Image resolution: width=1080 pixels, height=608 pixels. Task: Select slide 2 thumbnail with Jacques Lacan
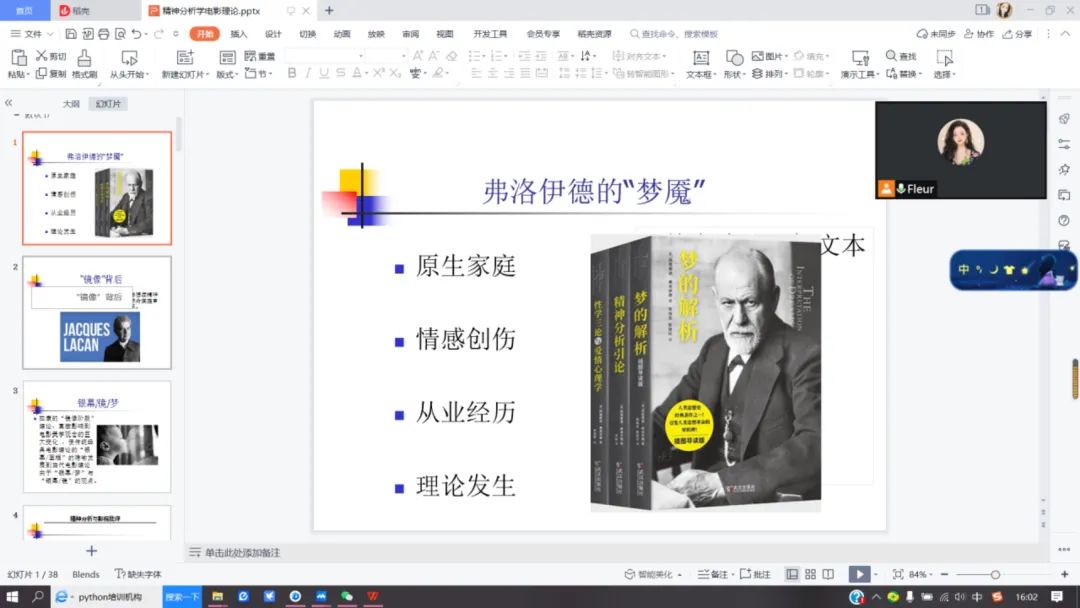[x=97, y=314]
